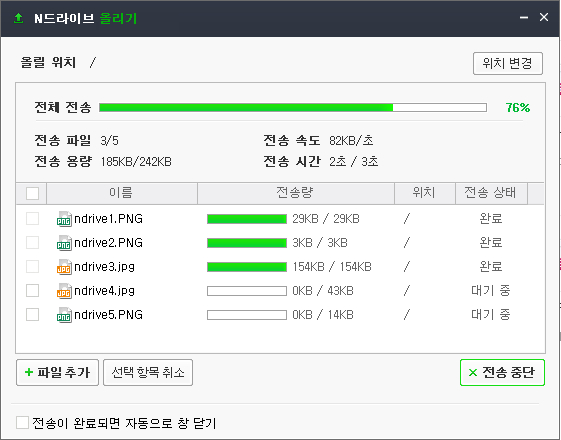Viewport: 561px width, 440px height.
Task: Click the ndrive4.jpg empty progress bar
Action: click(x=247, y=291)
